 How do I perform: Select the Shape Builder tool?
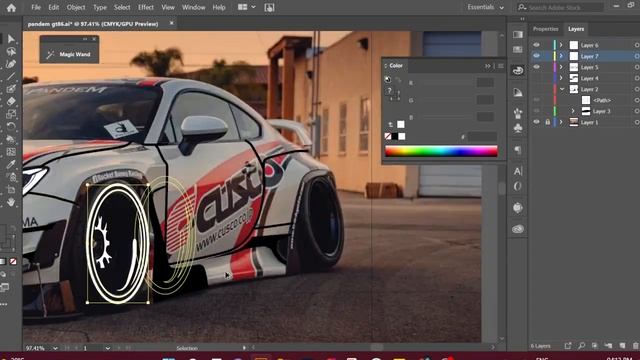coord(11,139)
